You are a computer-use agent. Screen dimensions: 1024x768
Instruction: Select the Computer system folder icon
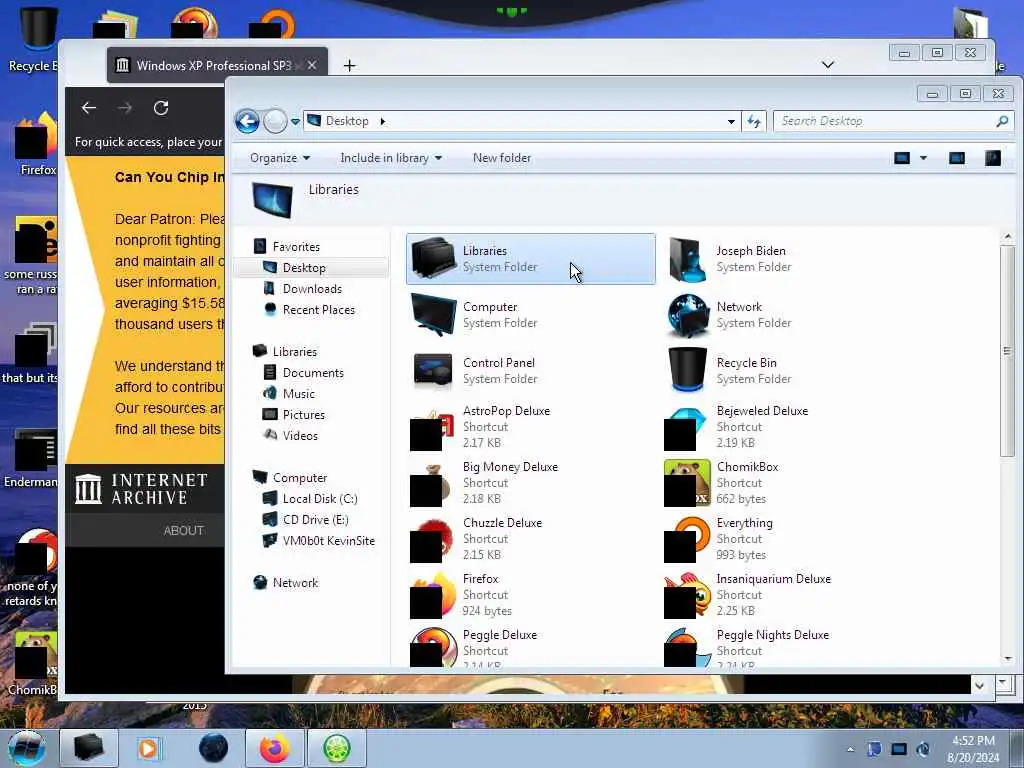[x=434, y=315]
